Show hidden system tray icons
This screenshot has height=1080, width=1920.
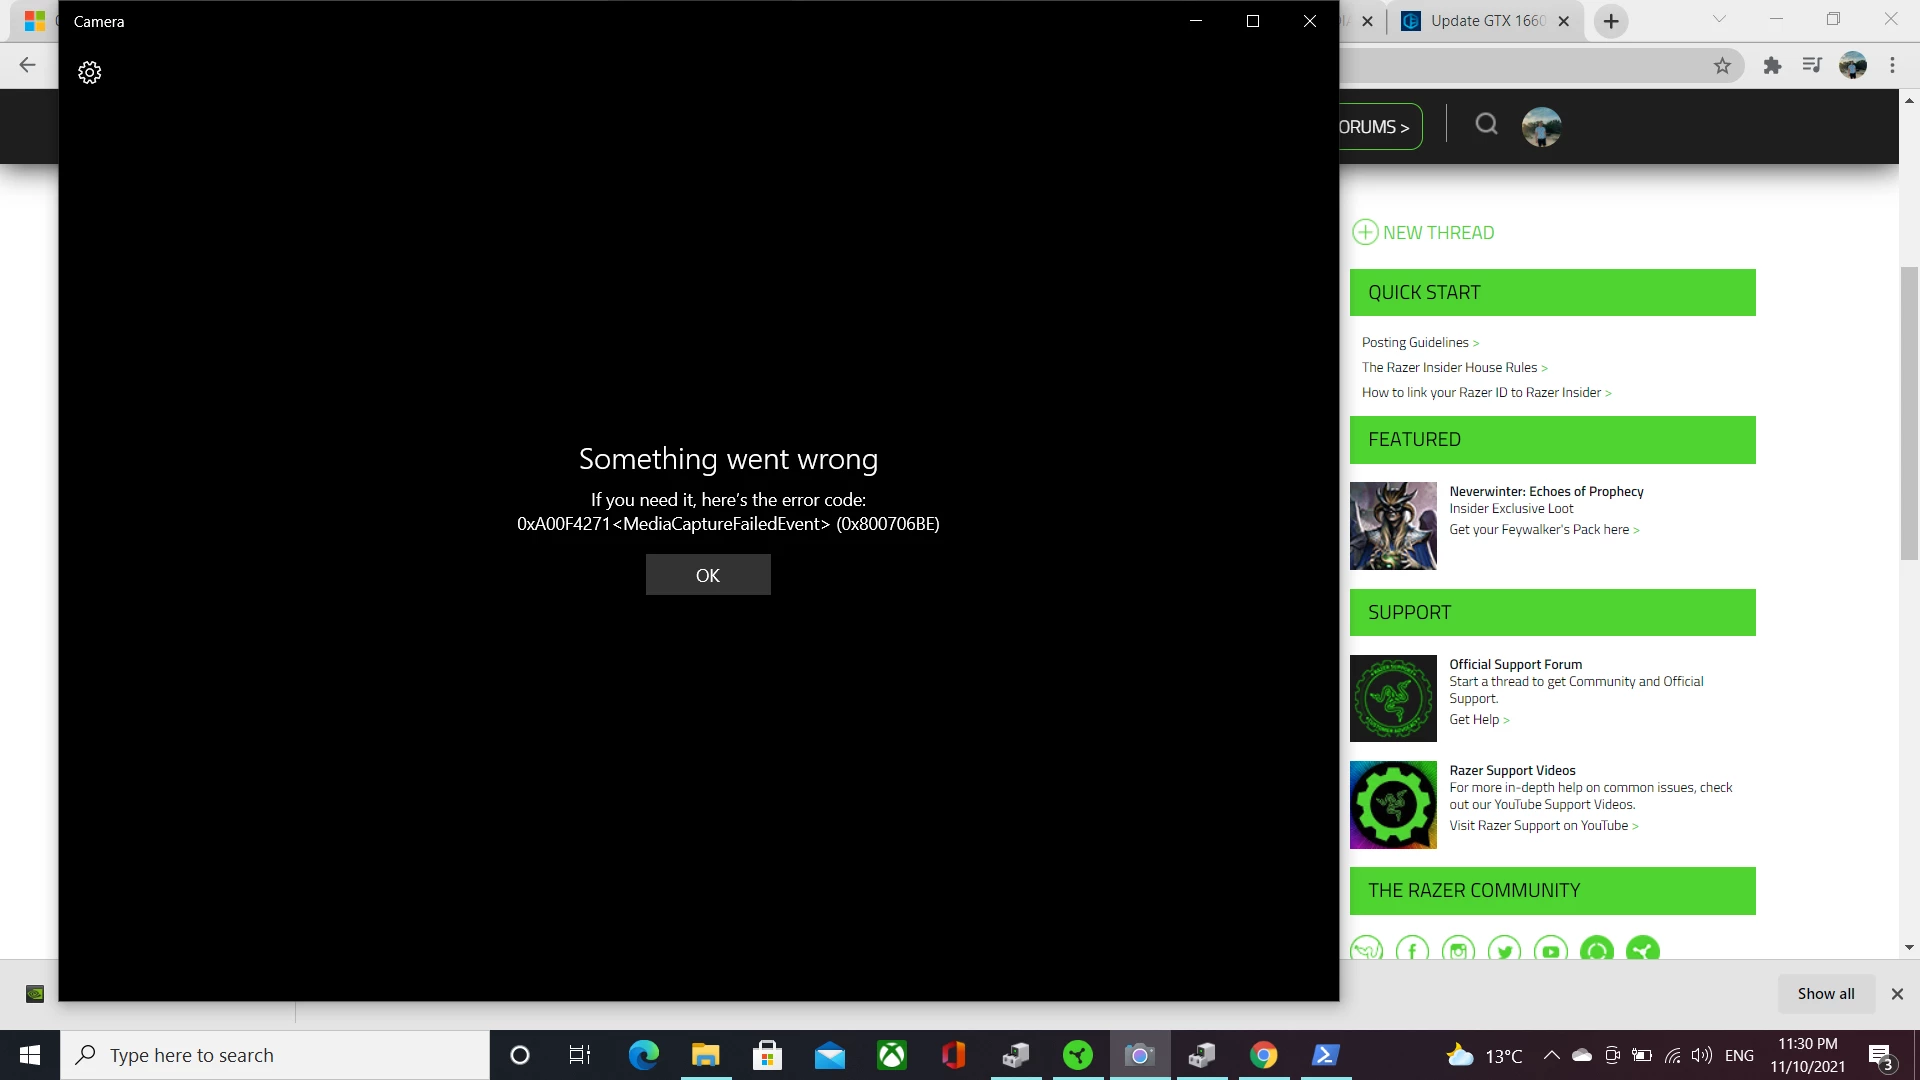point(1551,1055)
